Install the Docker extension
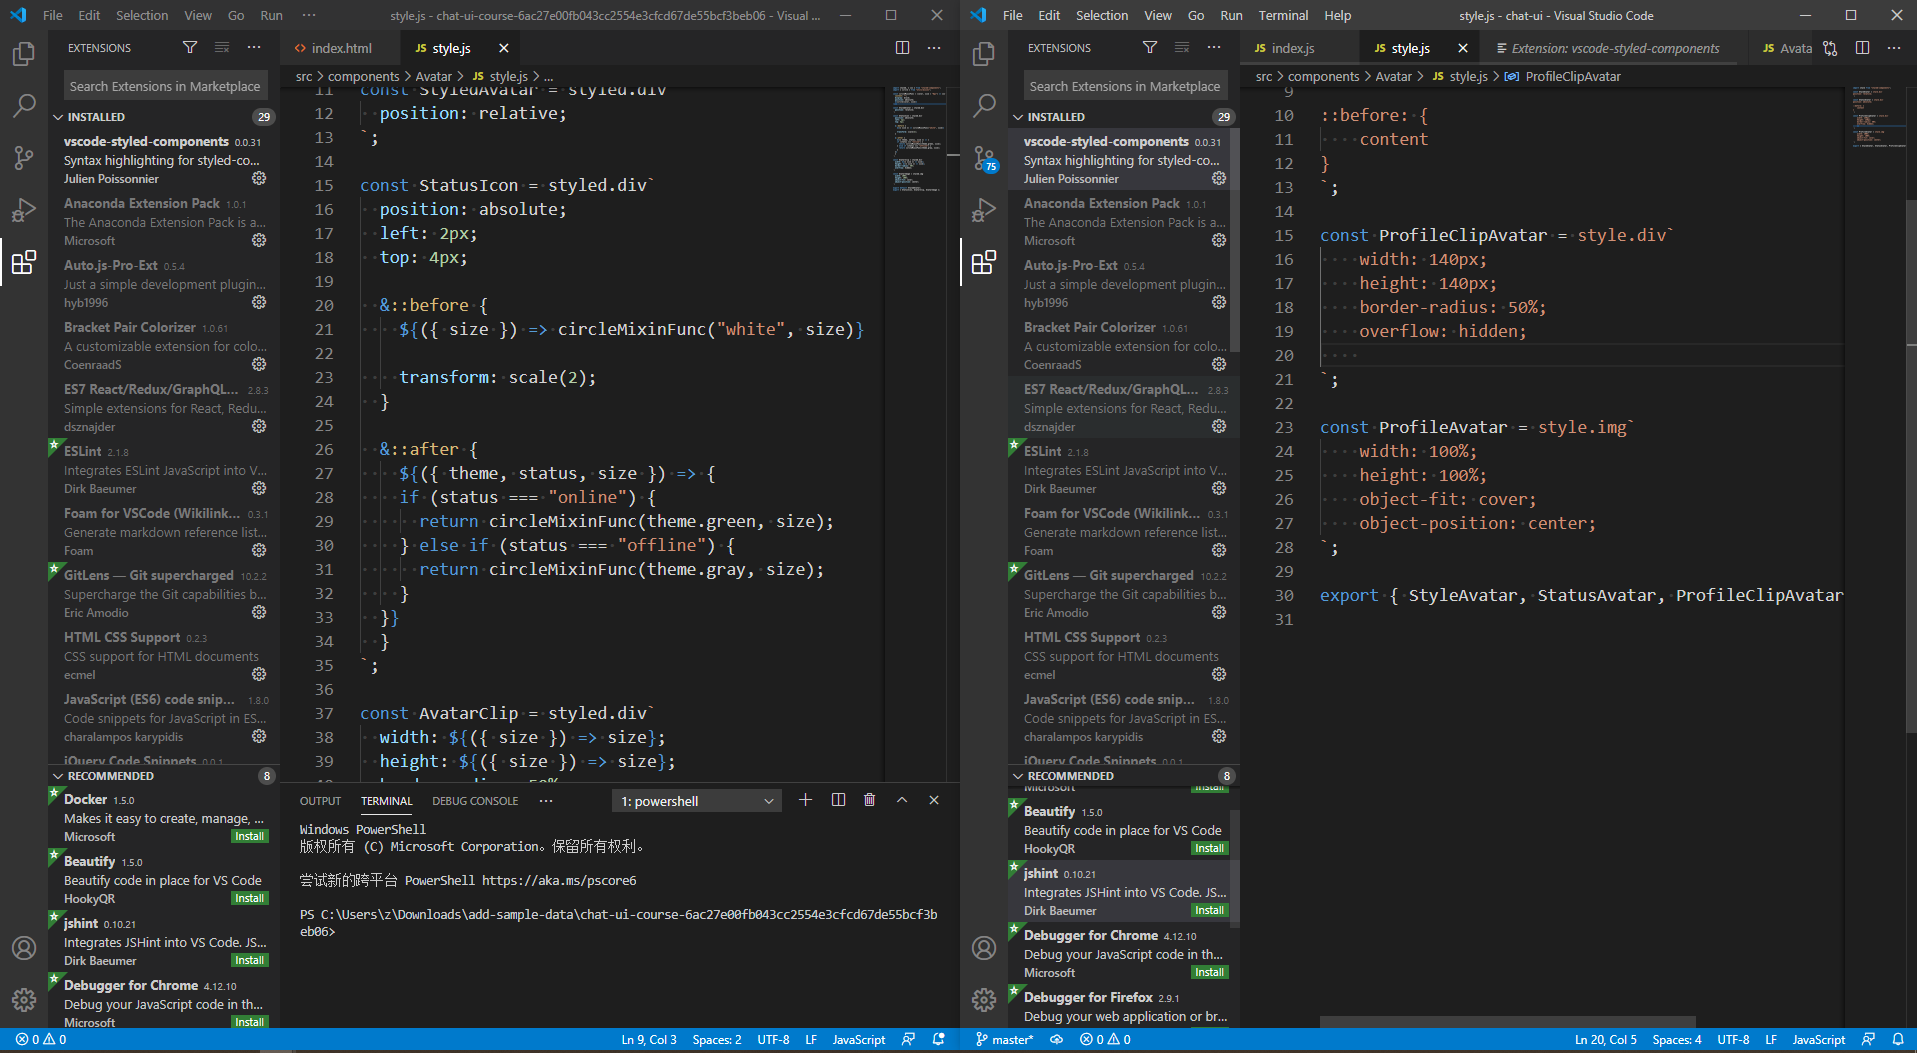The height and width of the screenshot is (1053, 1917). 248,836
